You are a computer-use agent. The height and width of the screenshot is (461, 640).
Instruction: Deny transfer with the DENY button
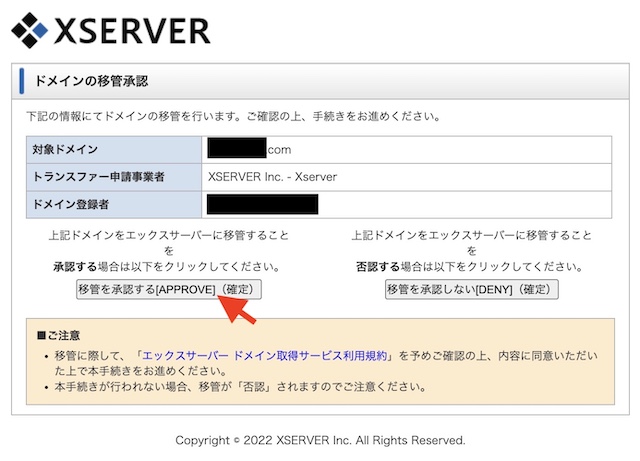471,290
